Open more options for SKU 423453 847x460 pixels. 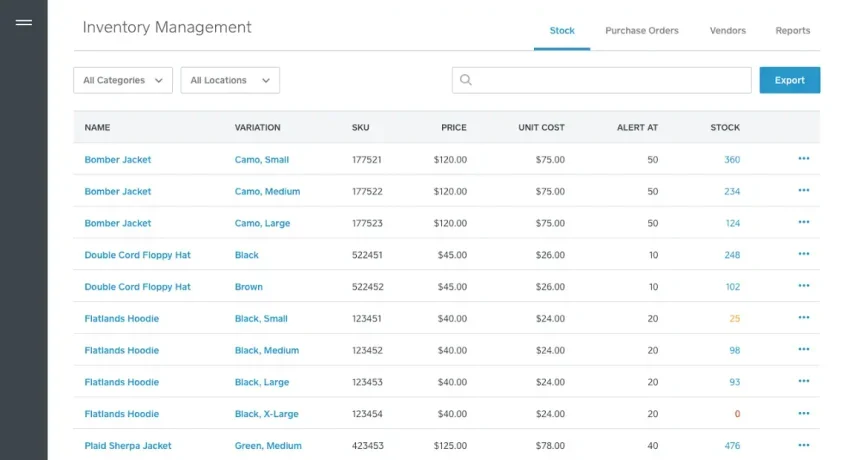pos(804,445)
